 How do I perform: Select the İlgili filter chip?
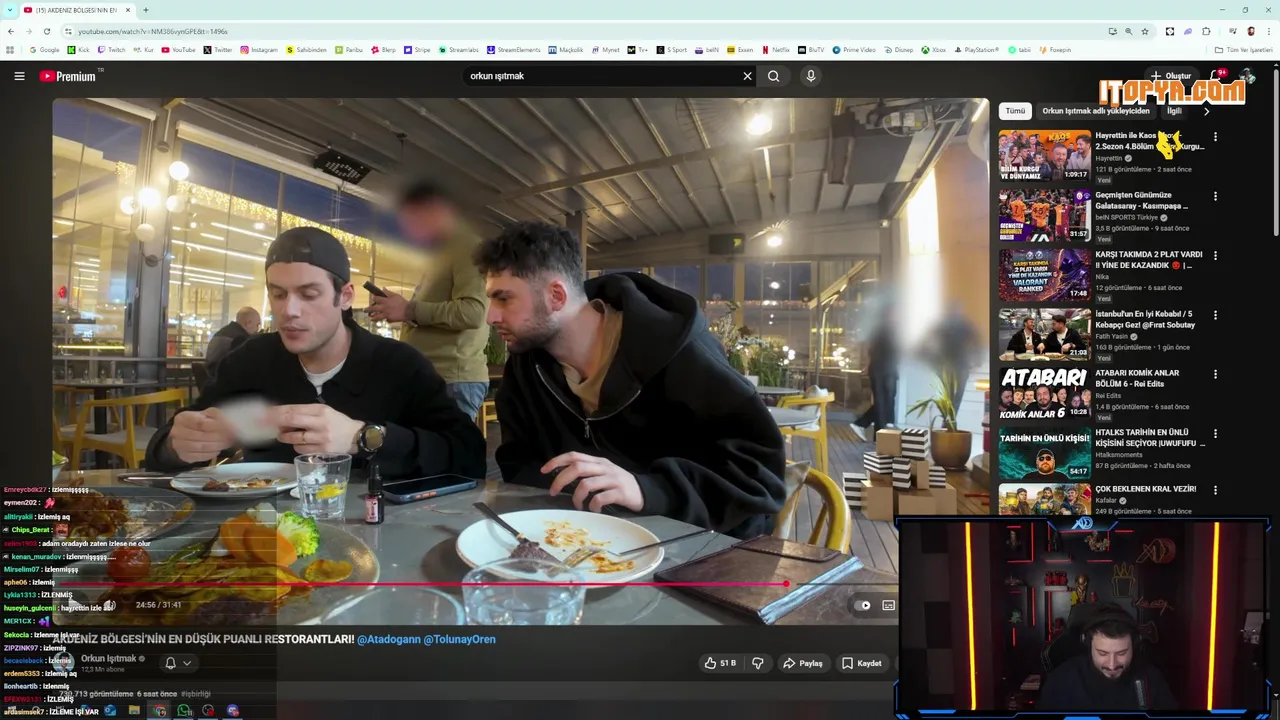tap(1174, 111)
